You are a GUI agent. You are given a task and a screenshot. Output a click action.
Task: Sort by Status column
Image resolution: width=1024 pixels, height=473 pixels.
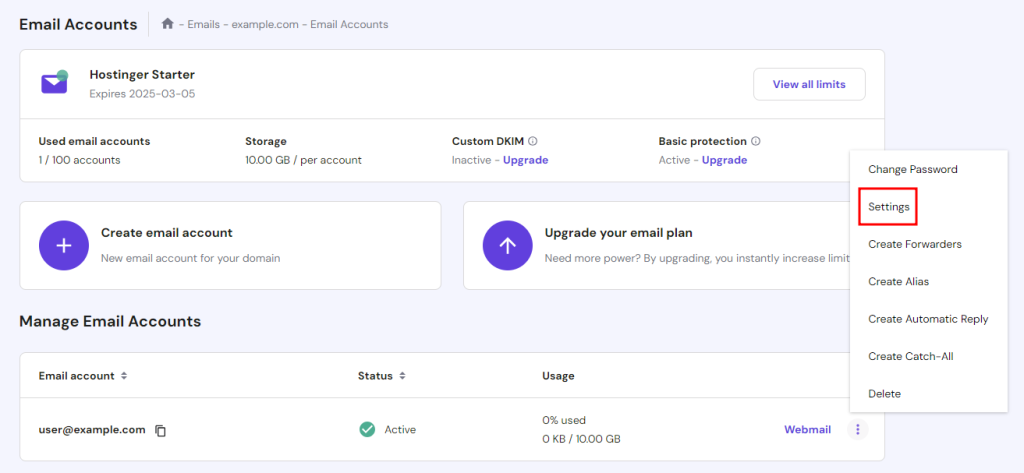tap(402, 376)
